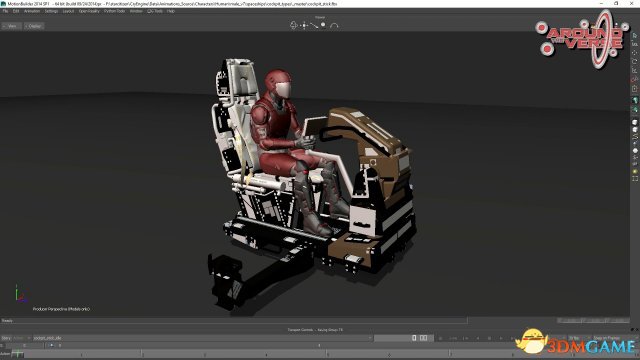The image size is (640, 360).
Task: Click the play button in transport controls
Action: 501,338
